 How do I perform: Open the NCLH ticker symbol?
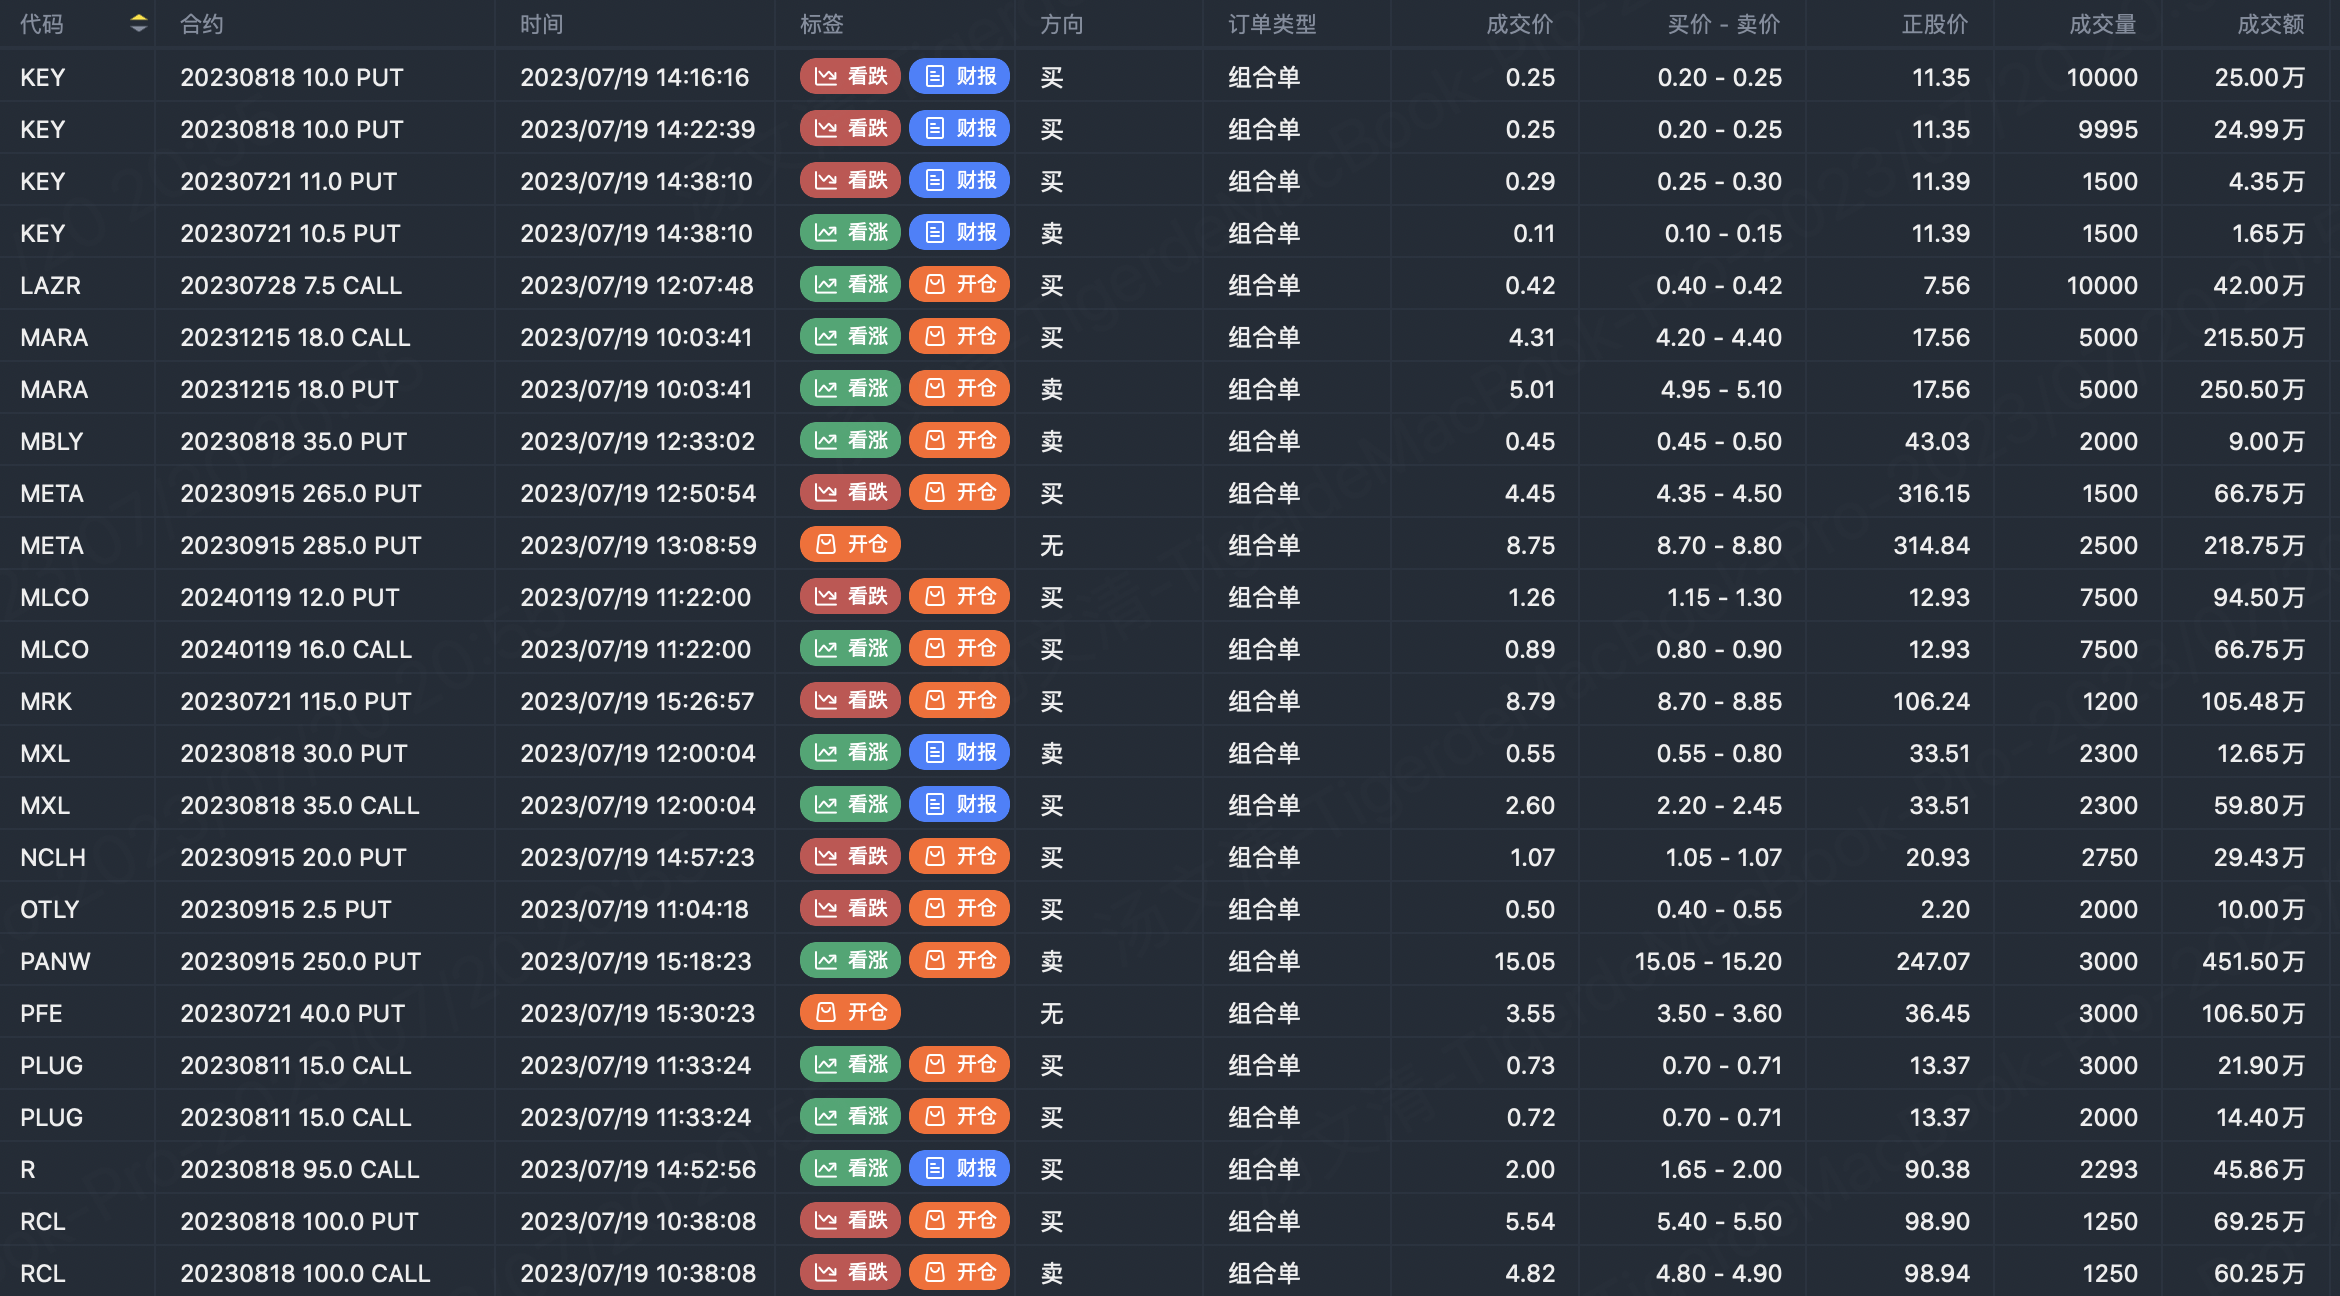pos(53,857)
